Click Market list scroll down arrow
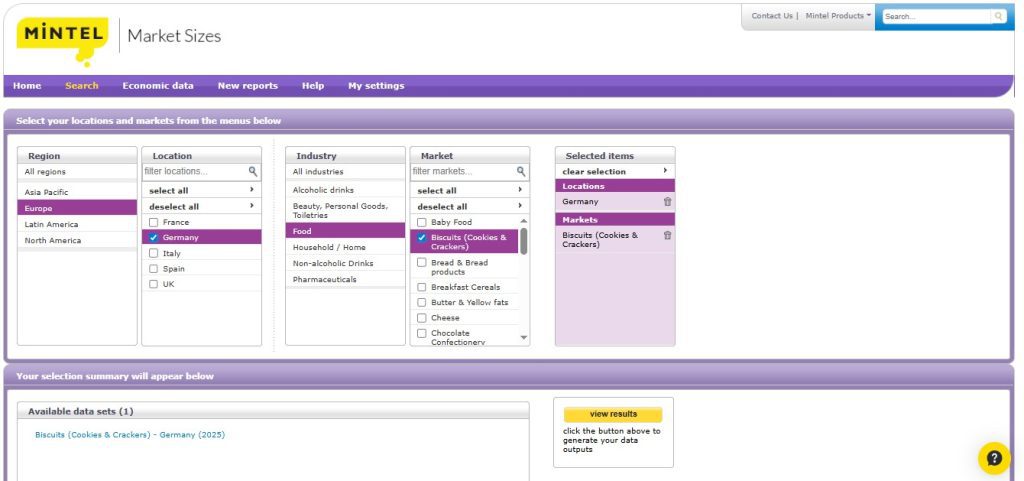Image resolution: width=1024 pixels, height=481 pixels. 524,337
